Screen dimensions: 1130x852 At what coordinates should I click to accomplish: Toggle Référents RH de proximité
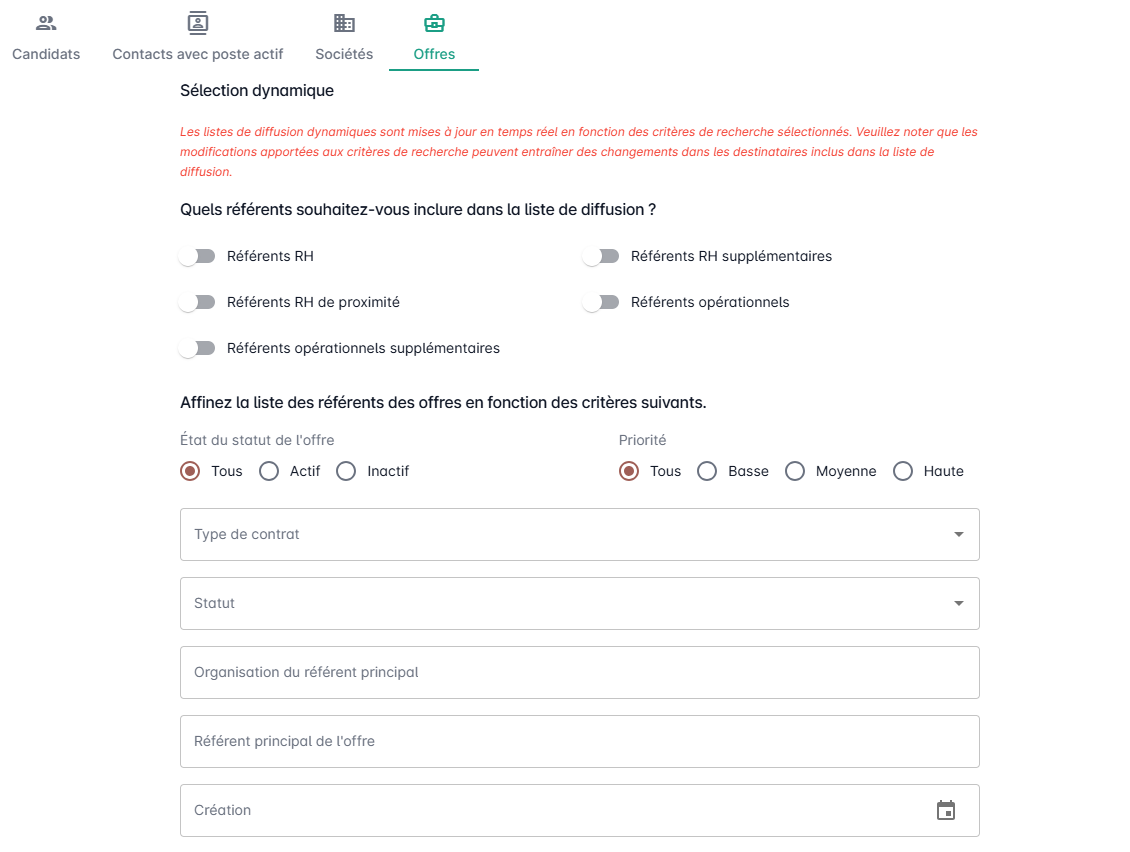coord(198,302)
